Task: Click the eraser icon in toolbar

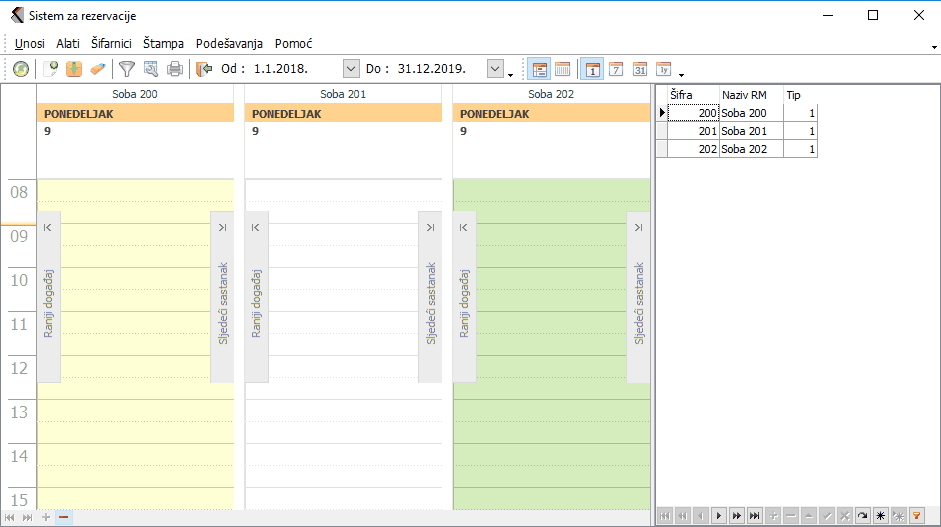Action: [97, 69]
